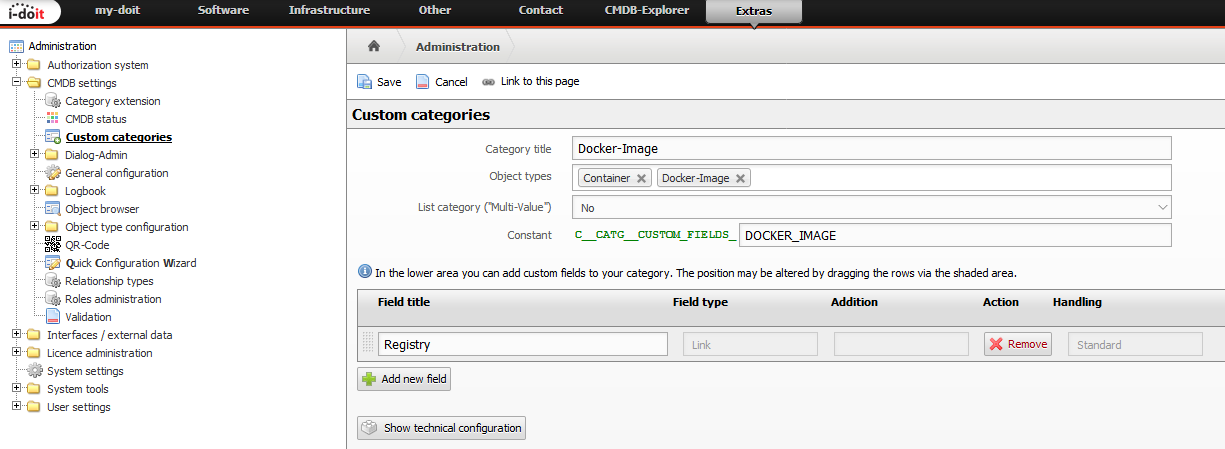Expand the Dialog-Admin node
Viewport: 1225px width, 449px height.
click(35, 154)
